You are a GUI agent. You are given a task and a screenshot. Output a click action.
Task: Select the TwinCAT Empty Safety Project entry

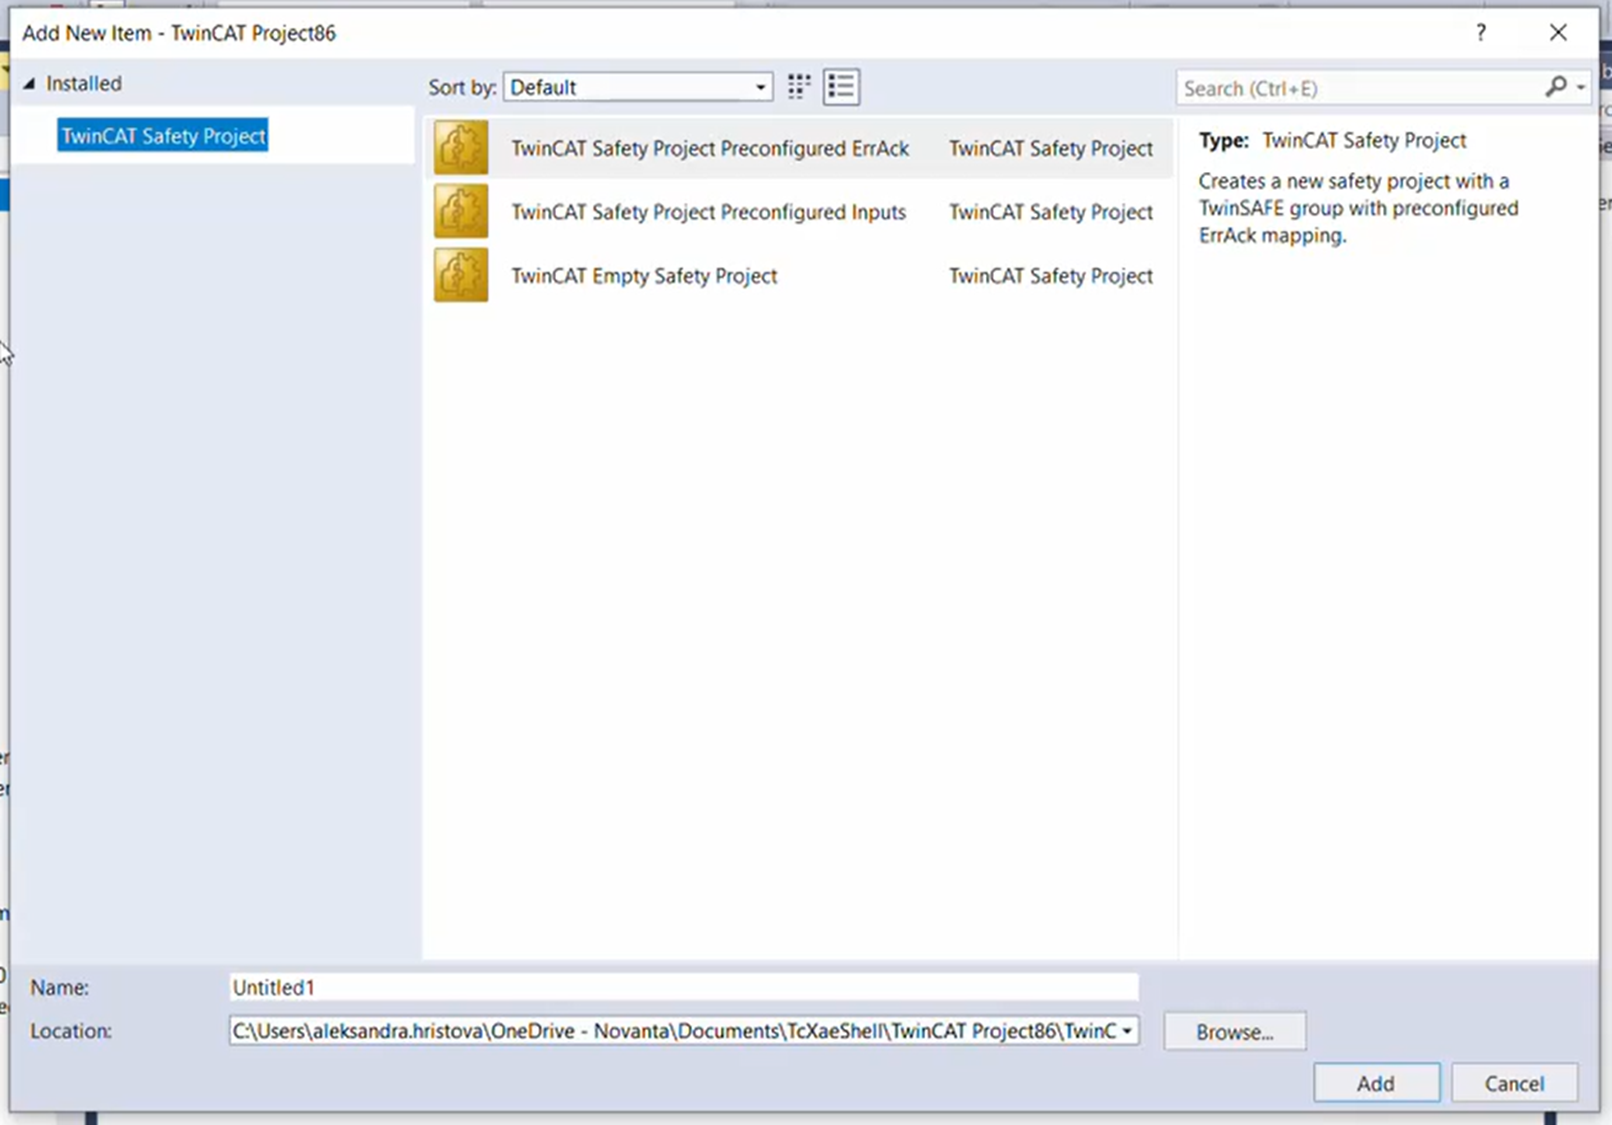[x=644, y=275]
